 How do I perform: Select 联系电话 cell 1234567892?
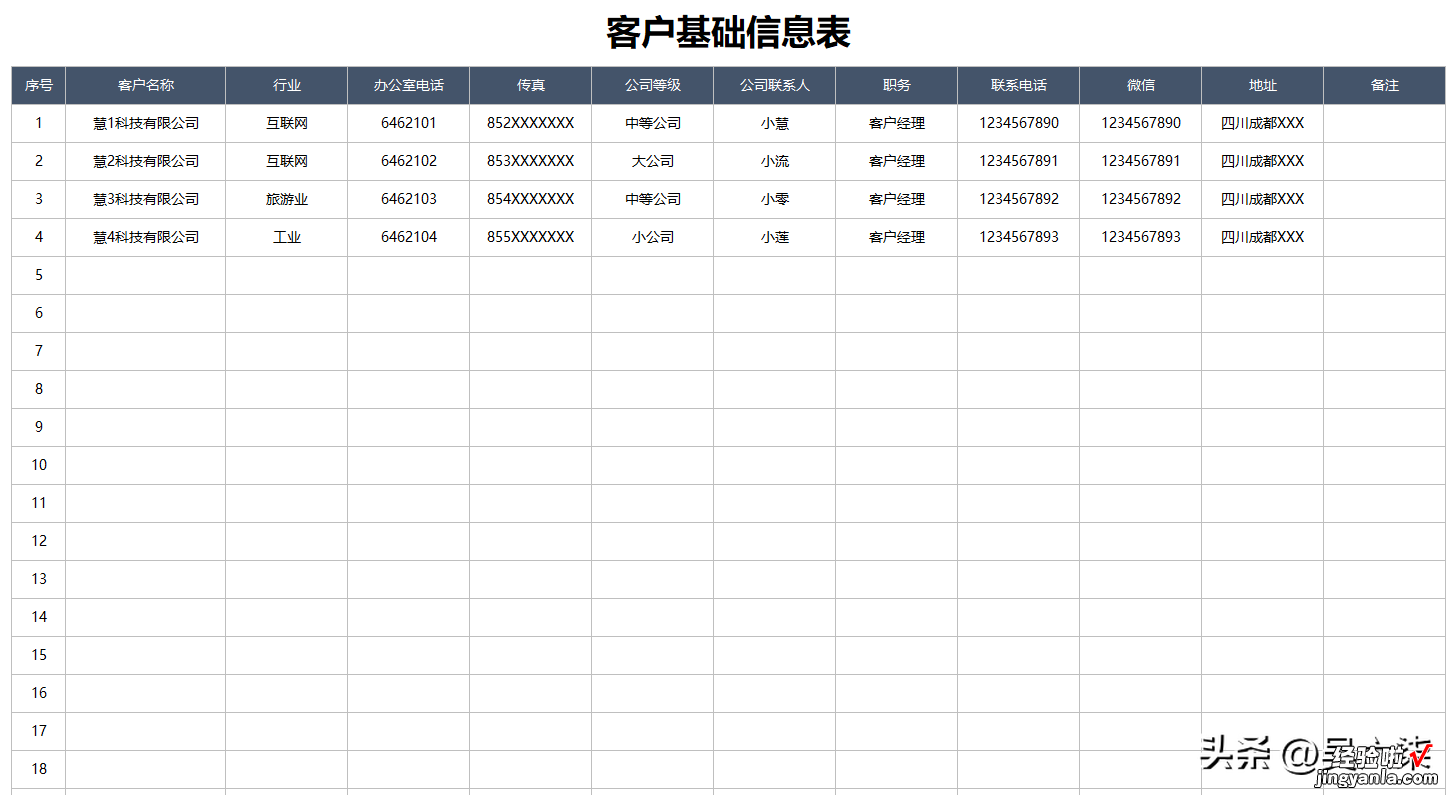(1019, 199)
